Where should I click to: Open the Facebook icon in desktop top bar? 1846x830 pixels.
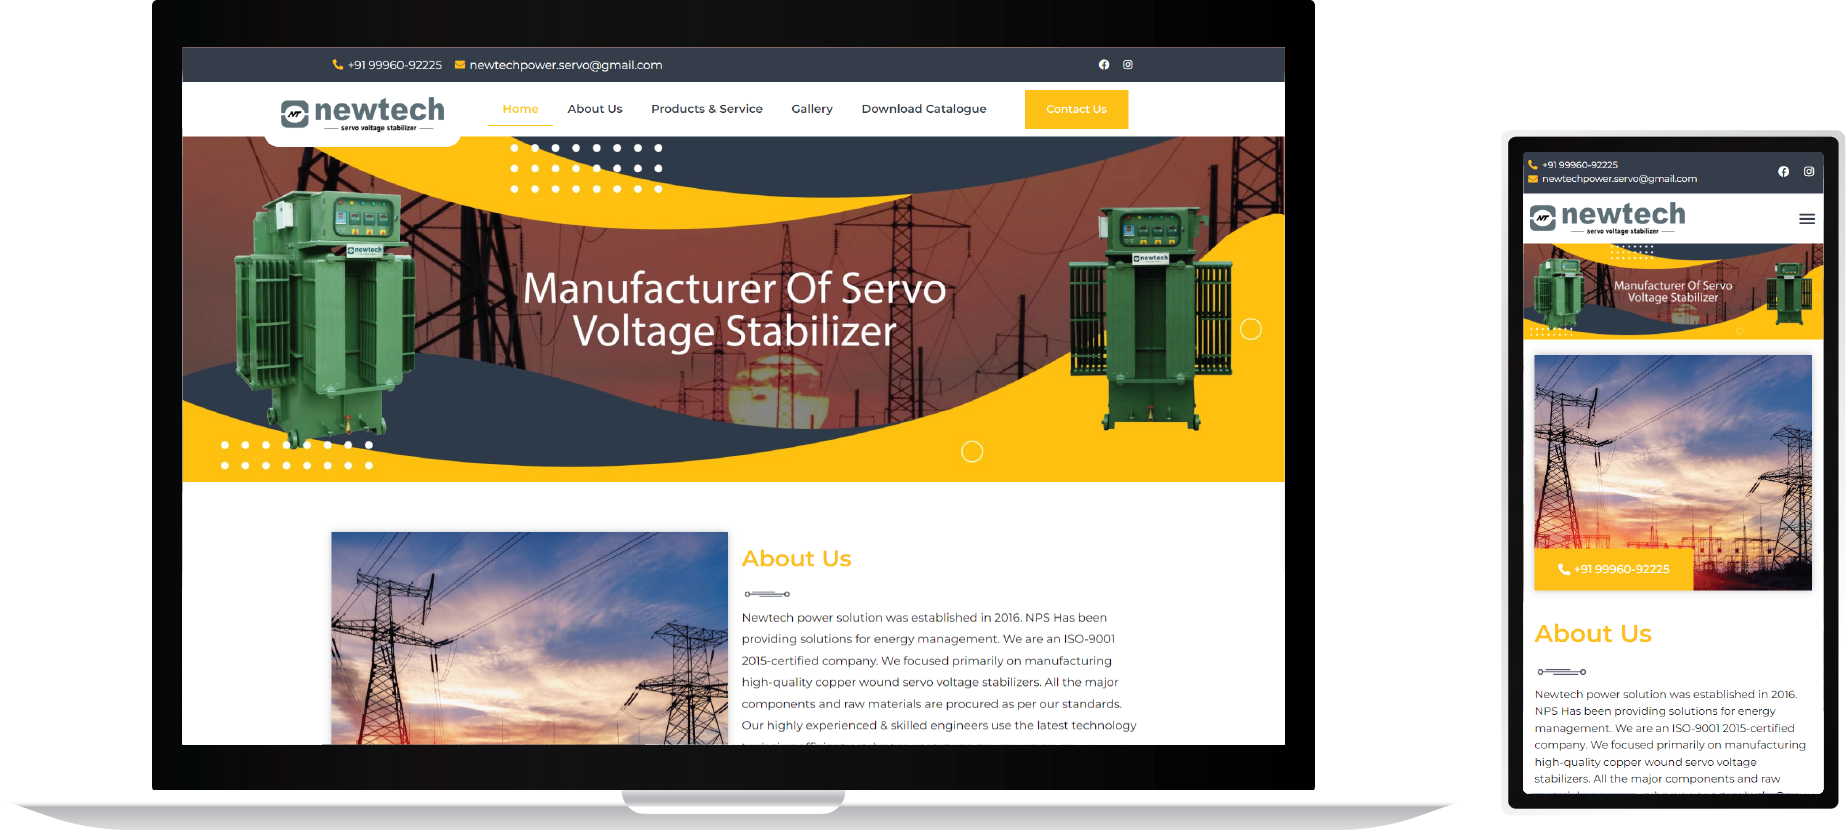click(1104, 65)
